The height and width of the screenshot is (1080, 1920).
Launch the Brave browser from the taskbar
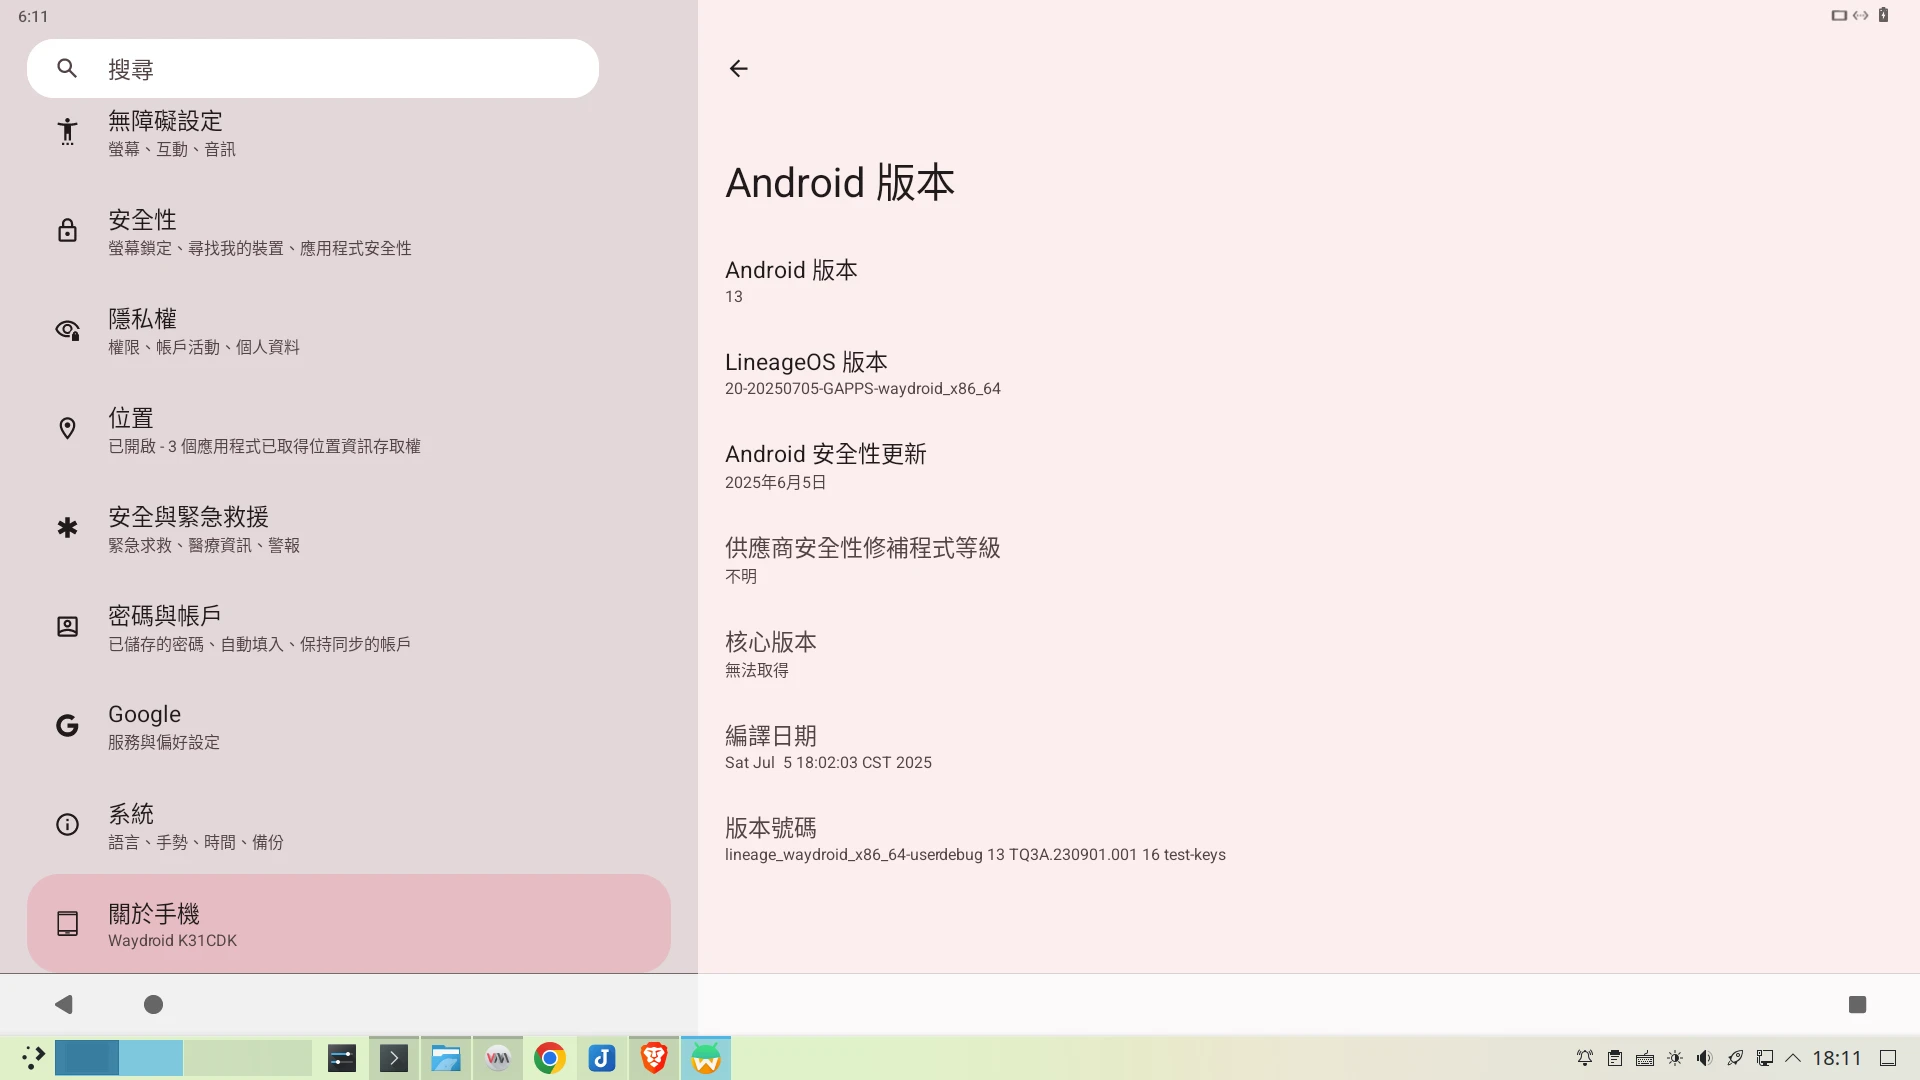point(654,1058)
